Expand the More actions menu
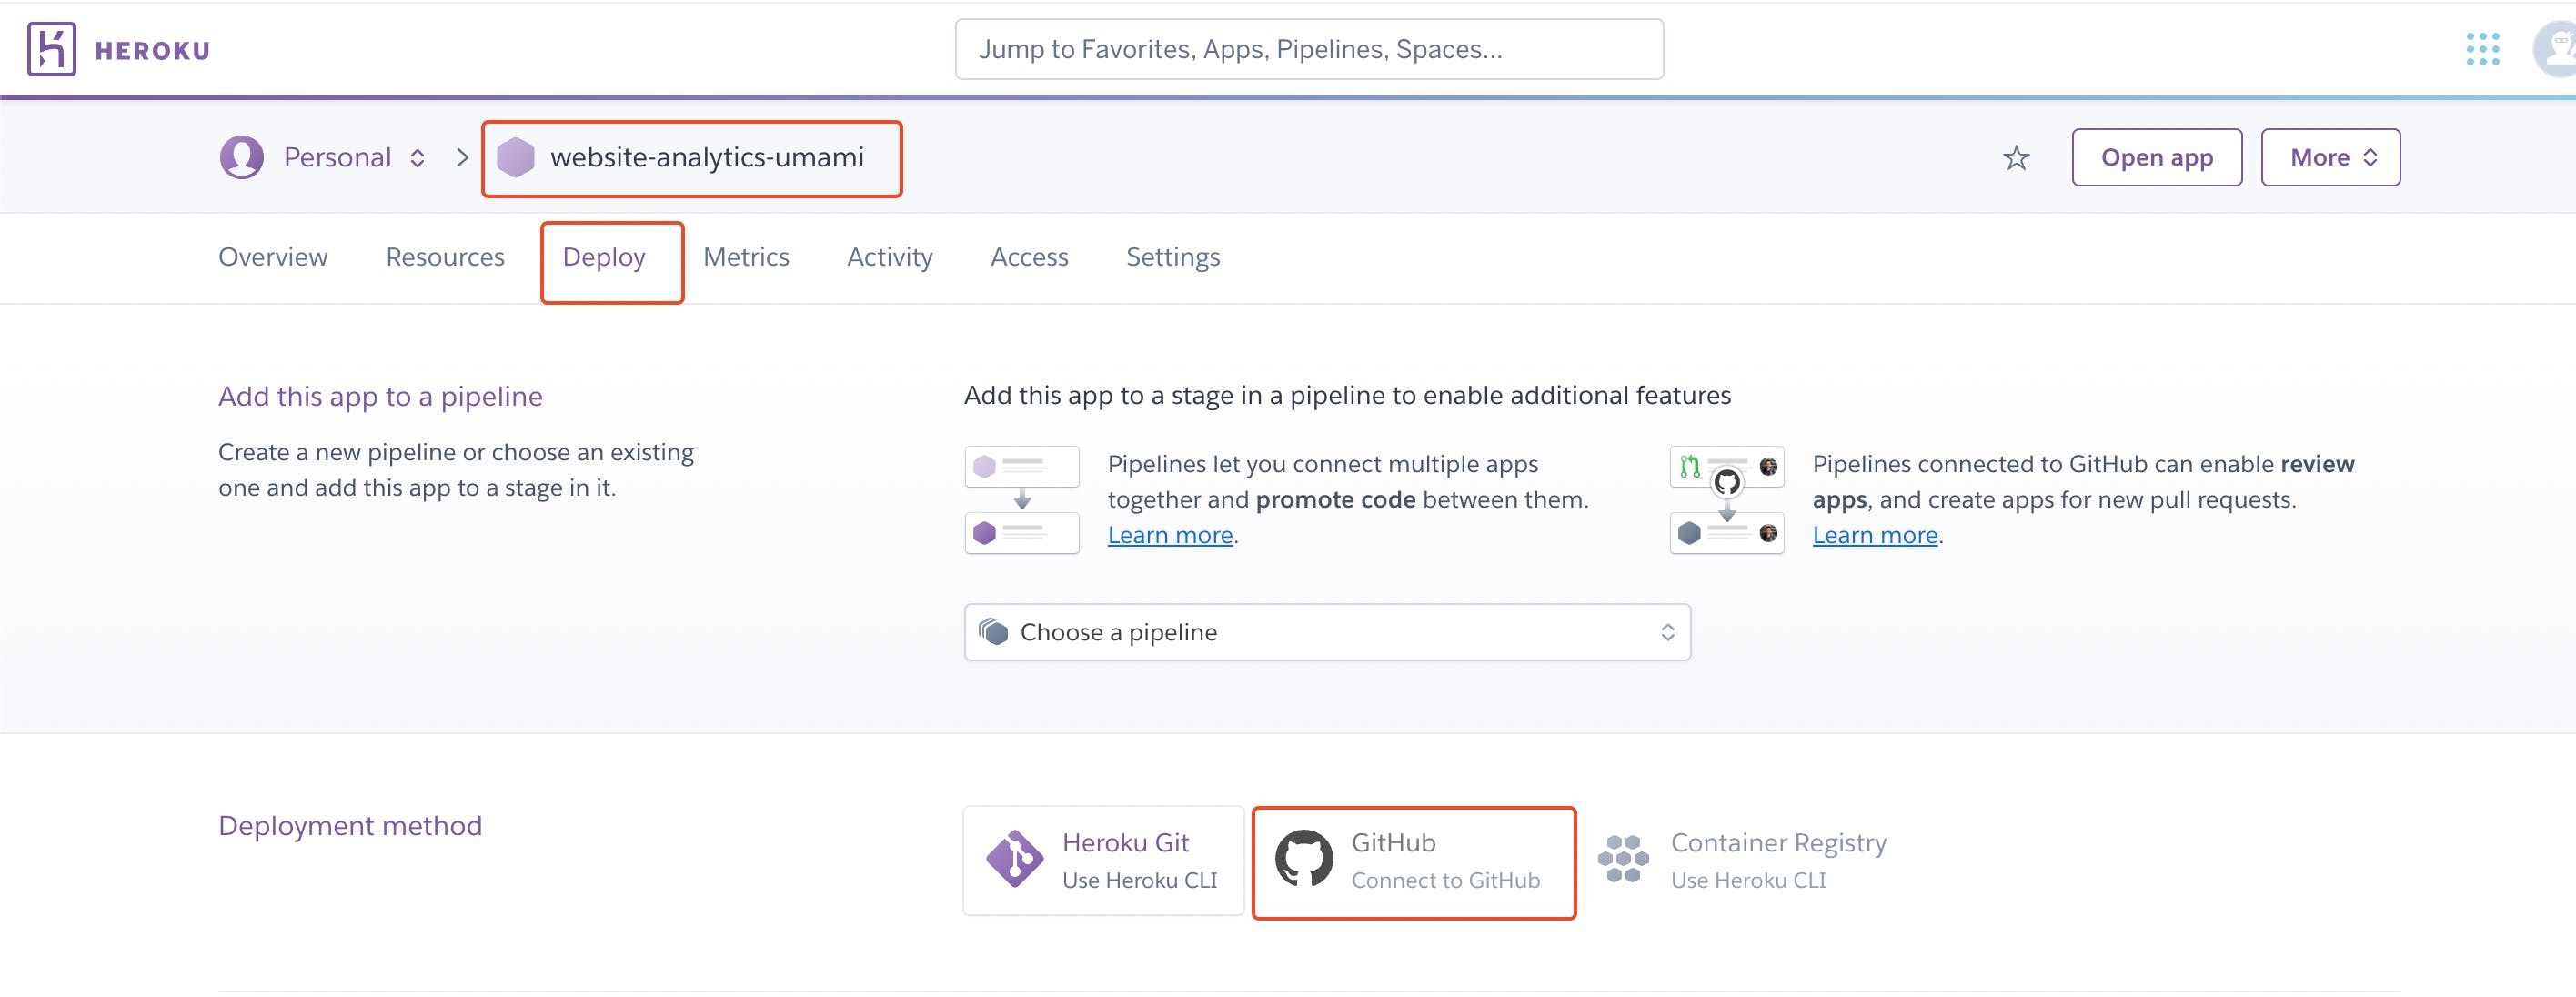 (2330, 158)
